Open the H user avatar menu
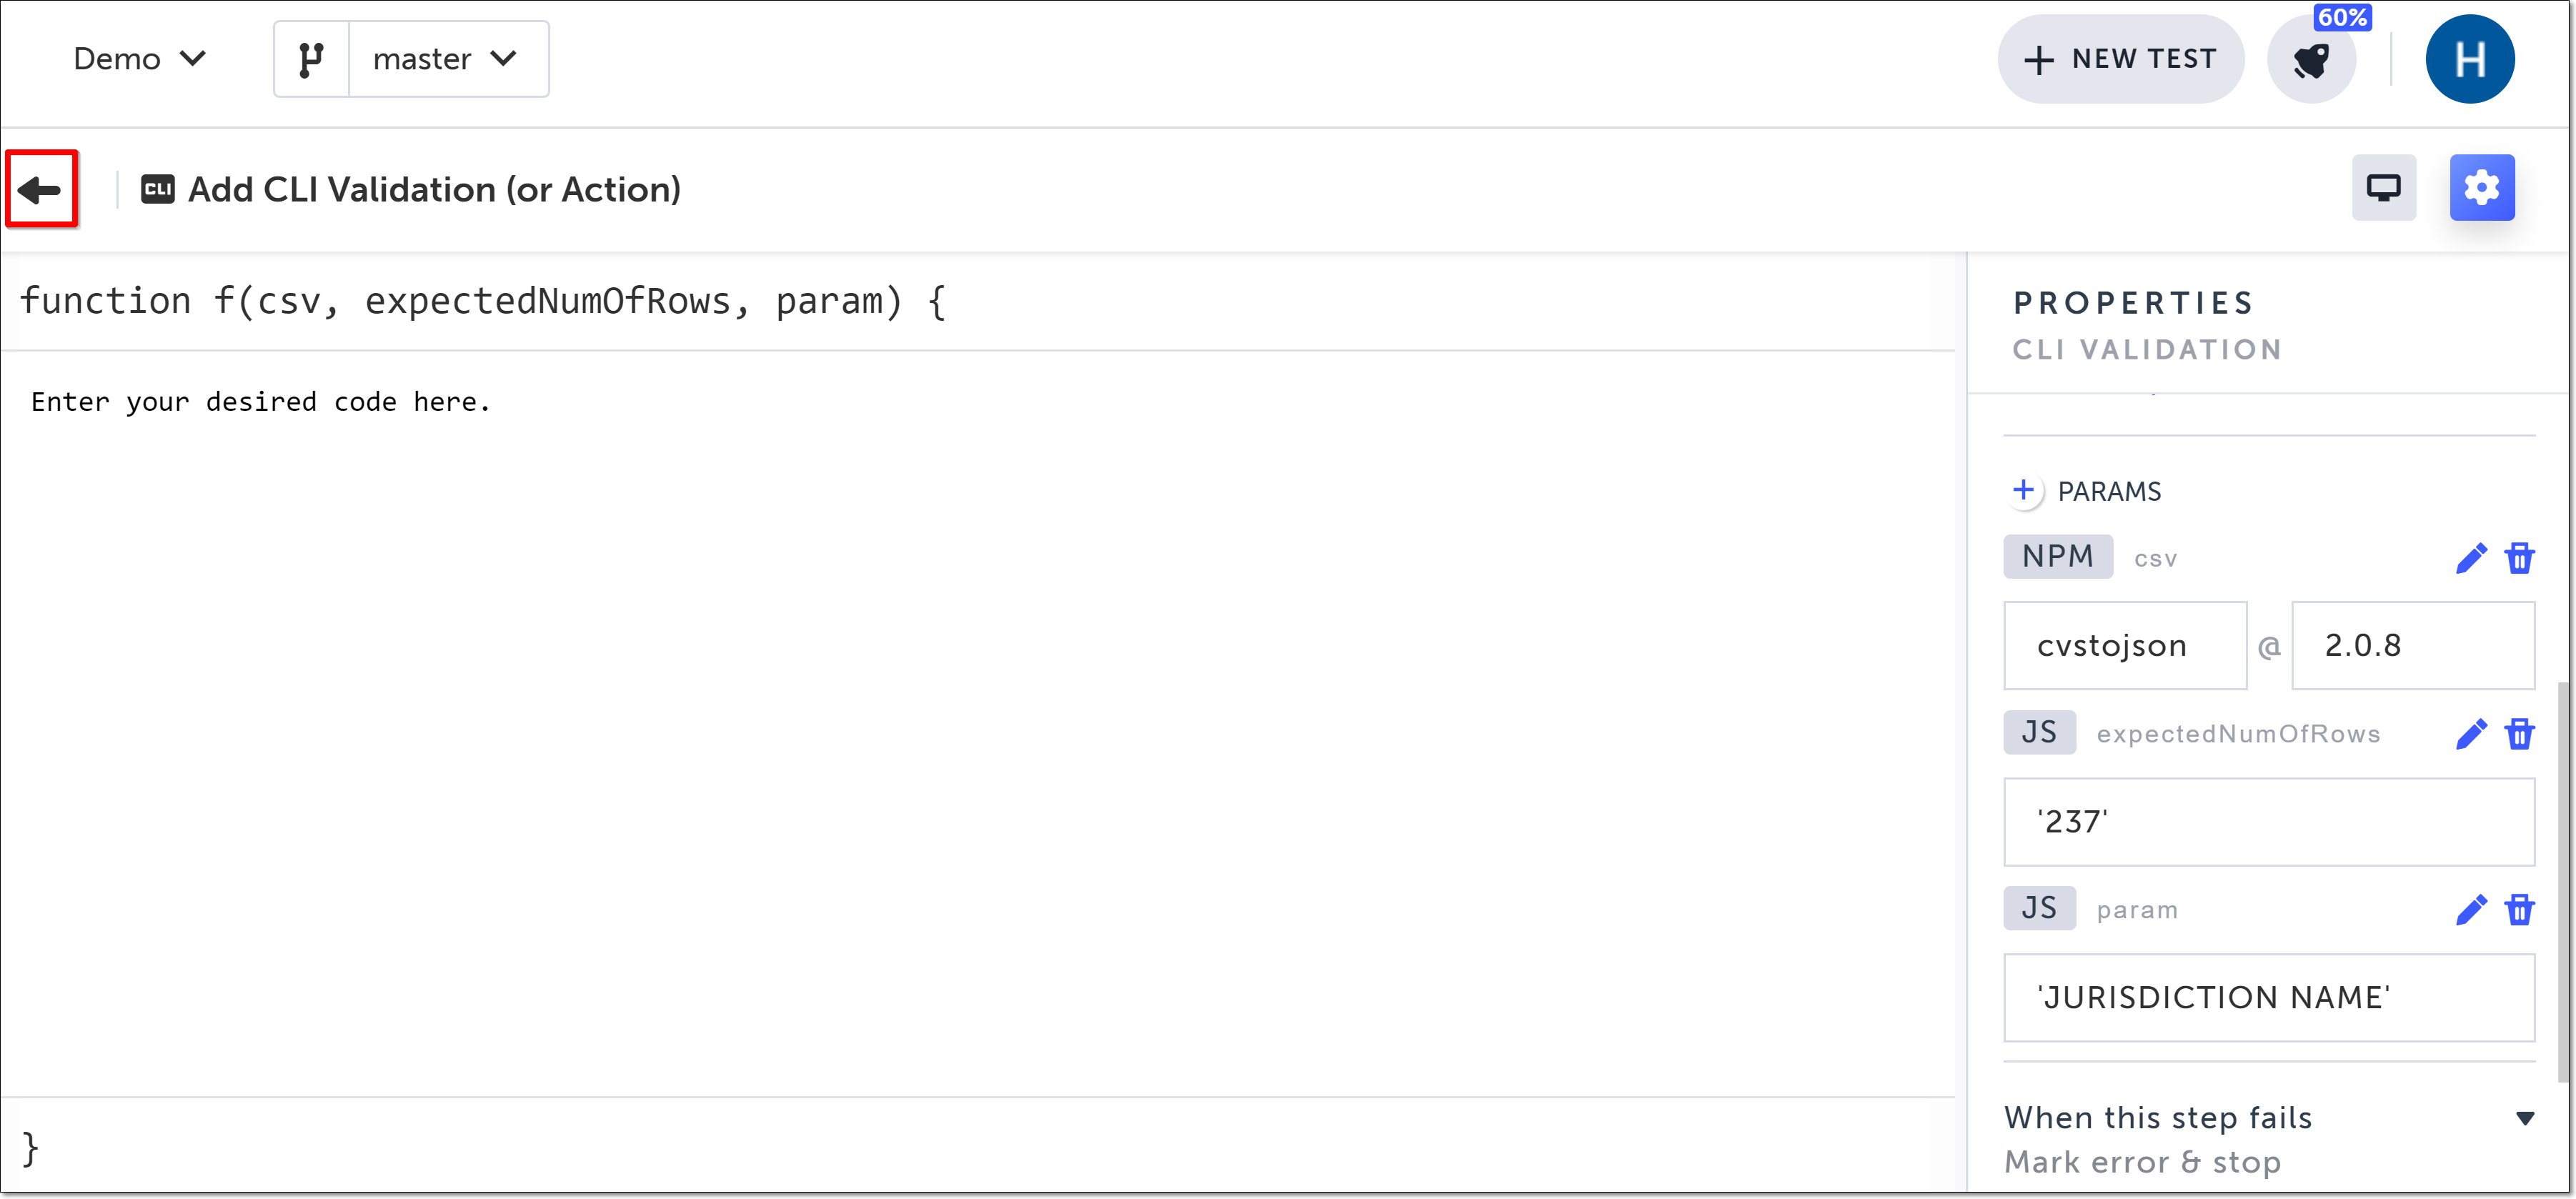The width and height of the screenshot is (2576, 1199). point(2469,59)
